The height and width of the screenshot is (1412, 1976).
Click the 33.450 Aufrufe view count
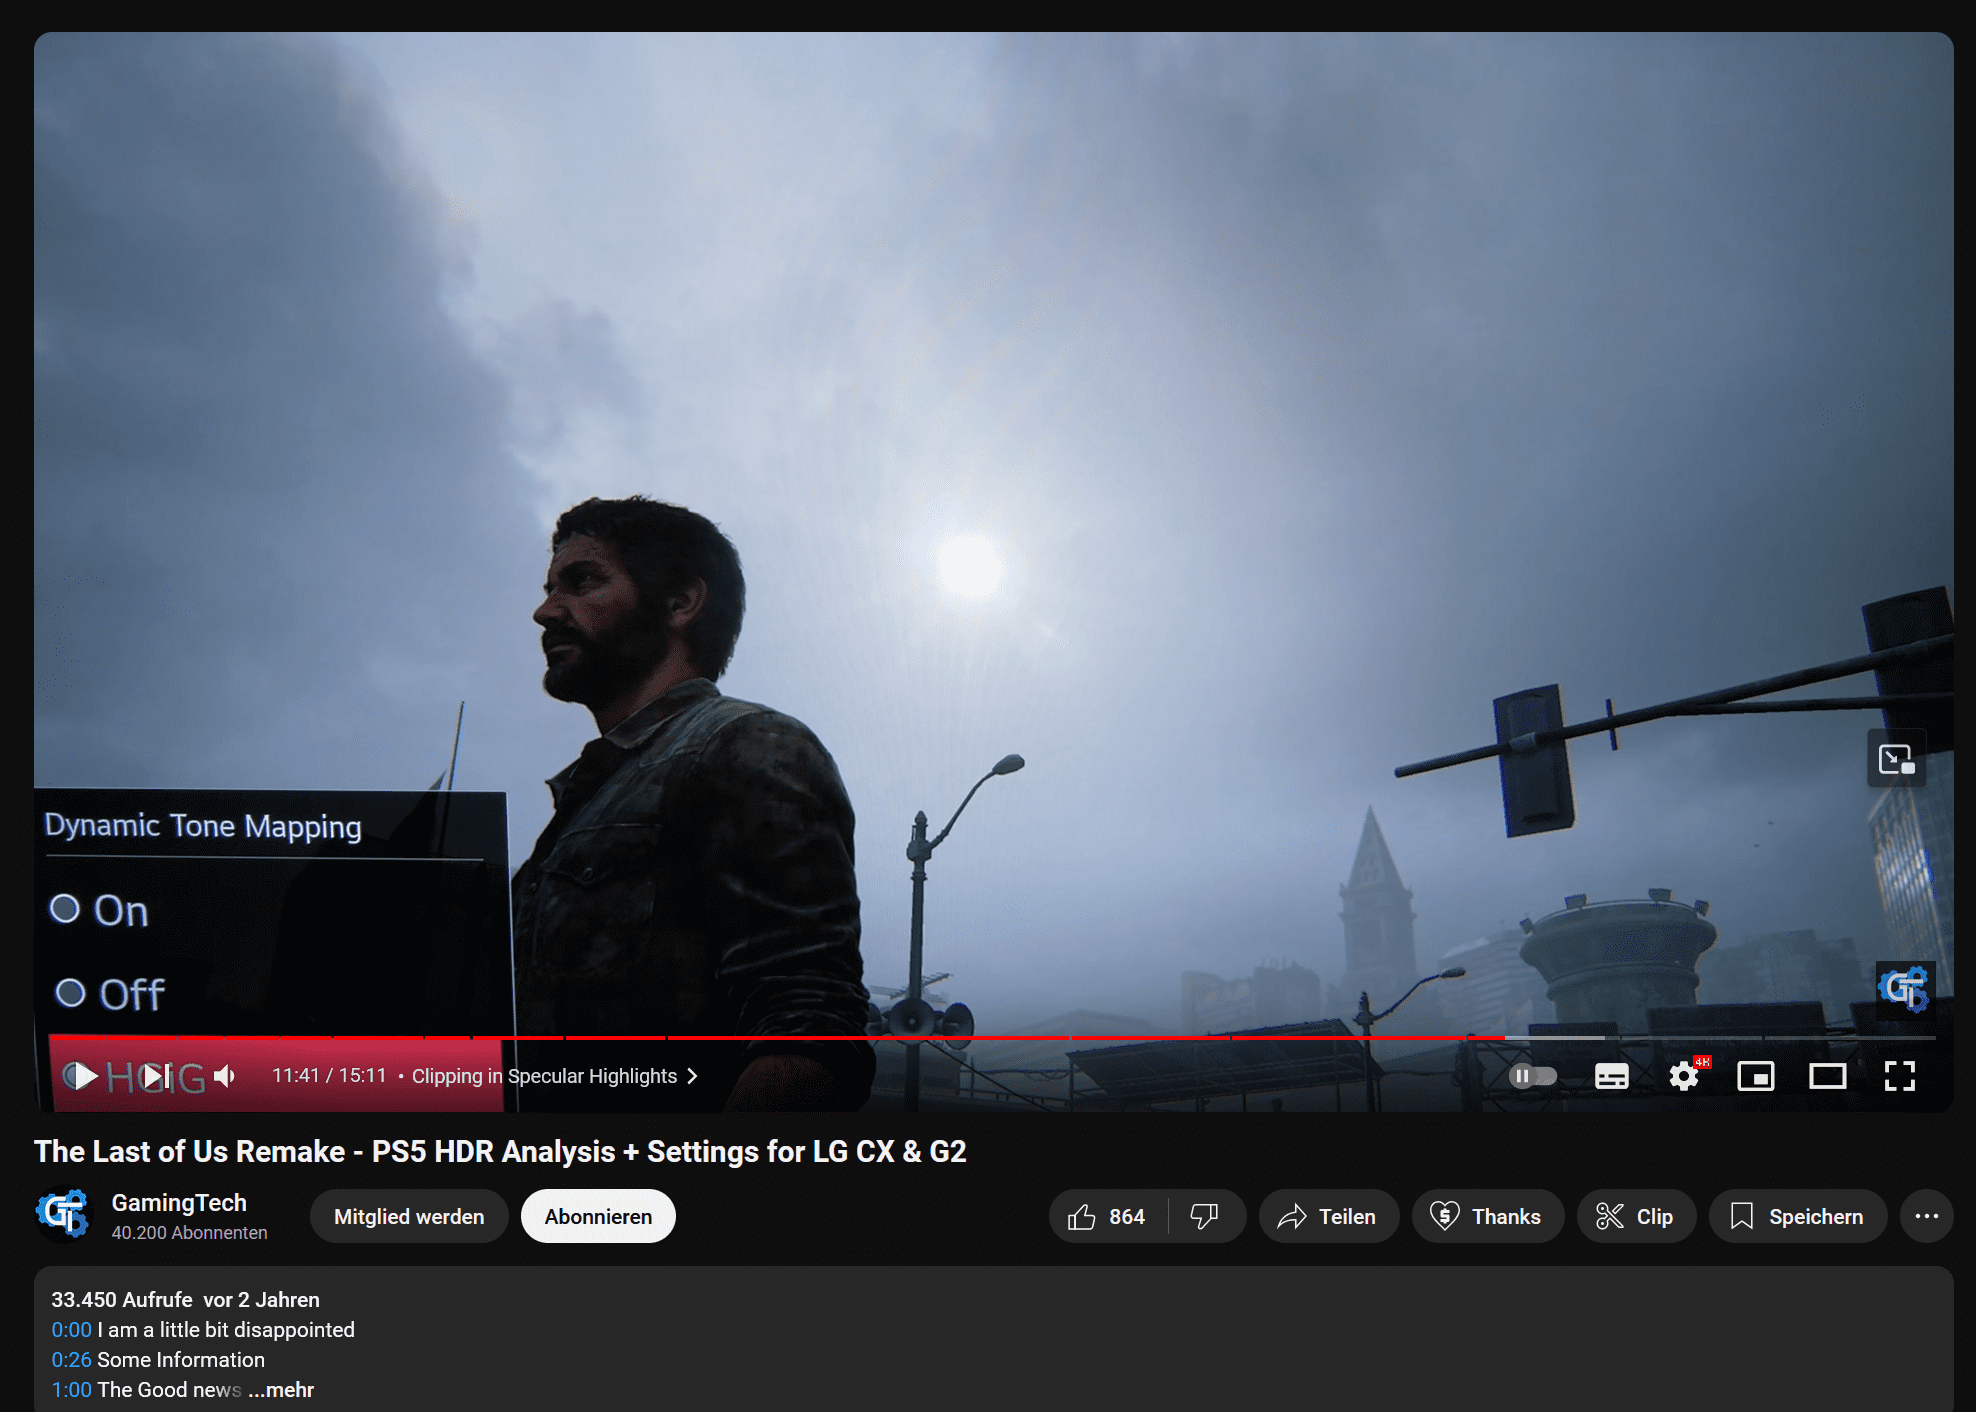coord(122,1300)
